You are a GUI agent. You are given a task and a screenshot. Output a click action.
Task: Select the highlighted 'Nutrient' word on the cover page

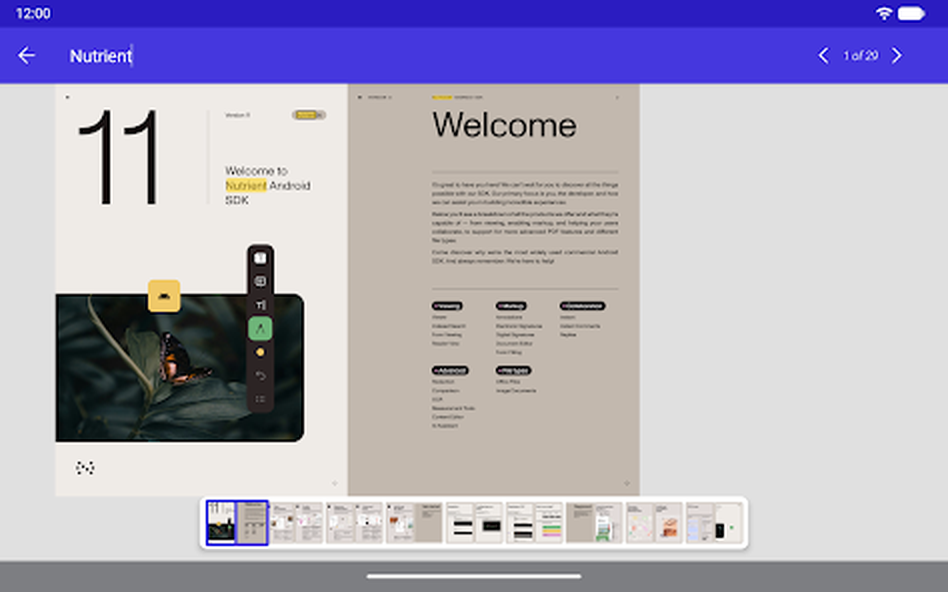246,186
